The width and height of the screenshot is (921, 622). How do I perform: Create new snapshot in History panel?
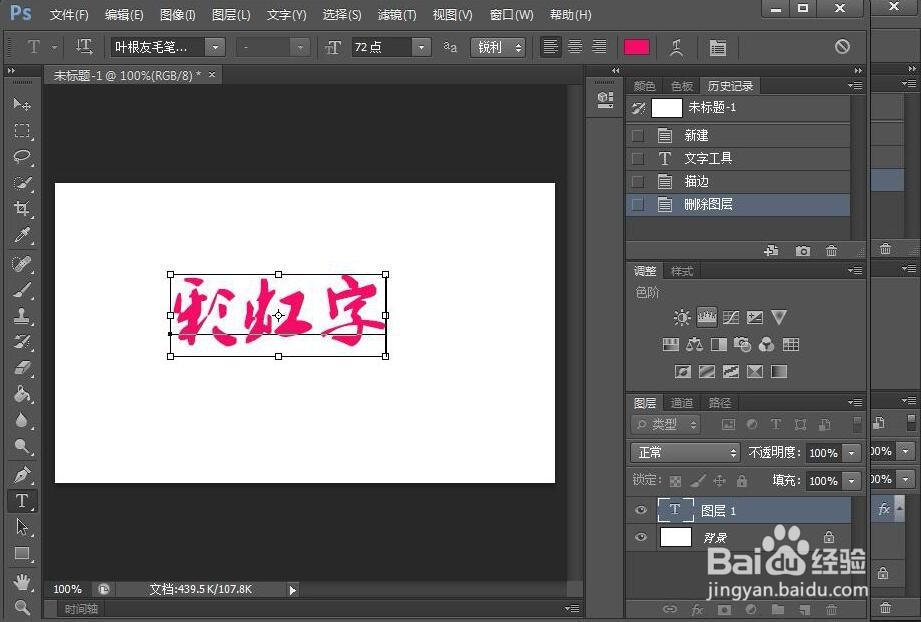(802, 251)
